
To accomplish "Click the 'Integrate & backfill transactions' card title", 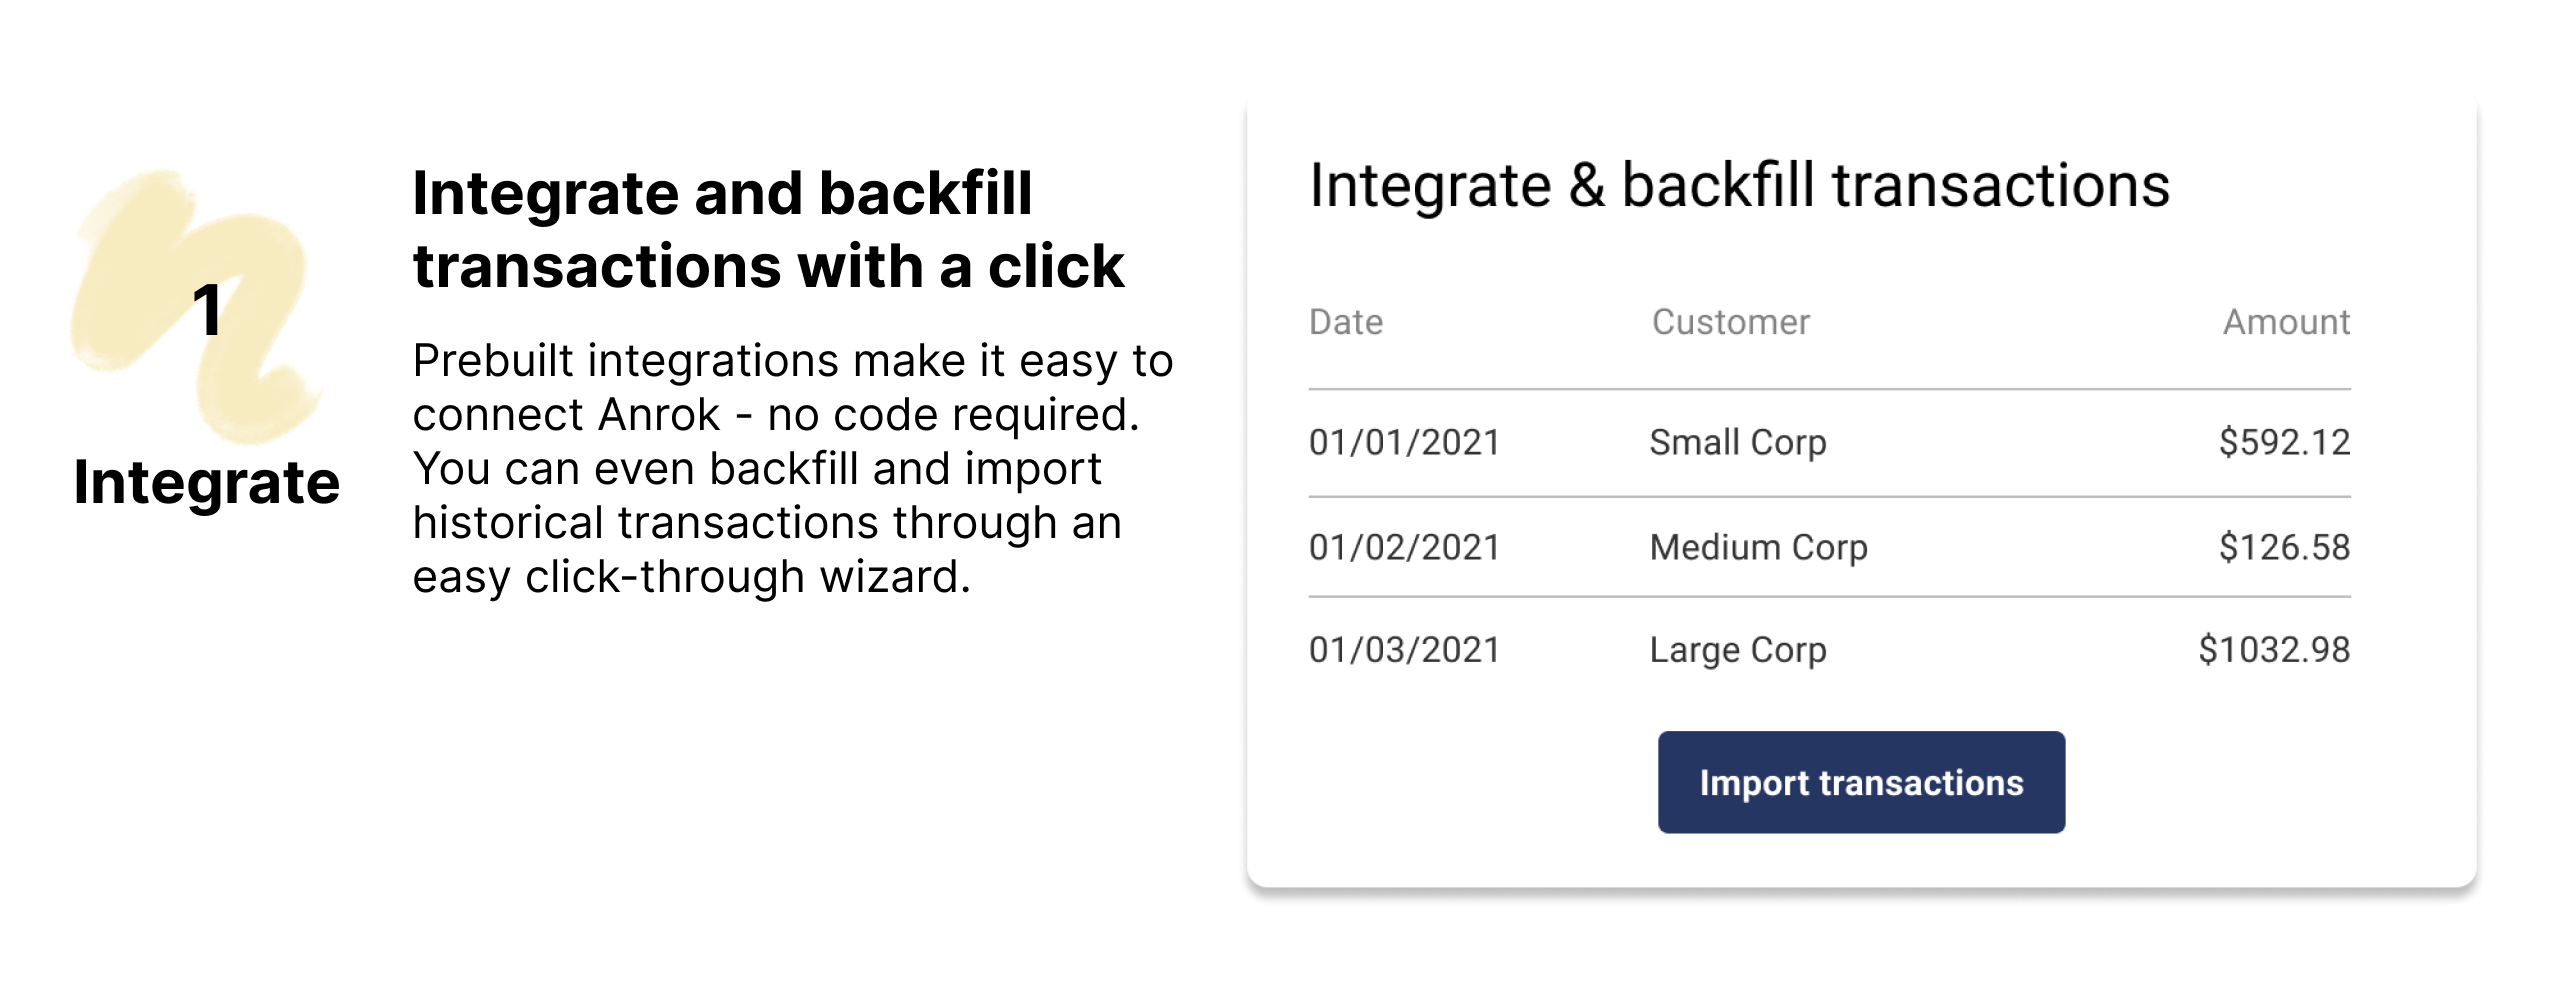I will tap(1739, 186).
